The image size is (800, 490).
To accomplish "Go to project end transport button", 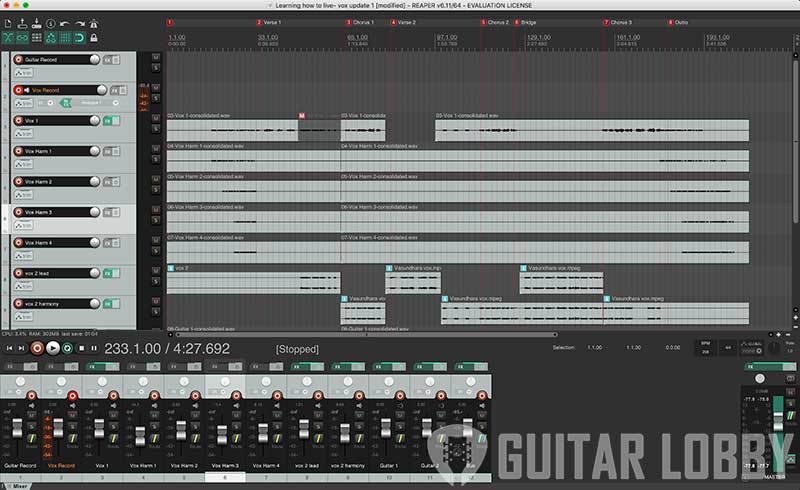I will pos(21,348).
